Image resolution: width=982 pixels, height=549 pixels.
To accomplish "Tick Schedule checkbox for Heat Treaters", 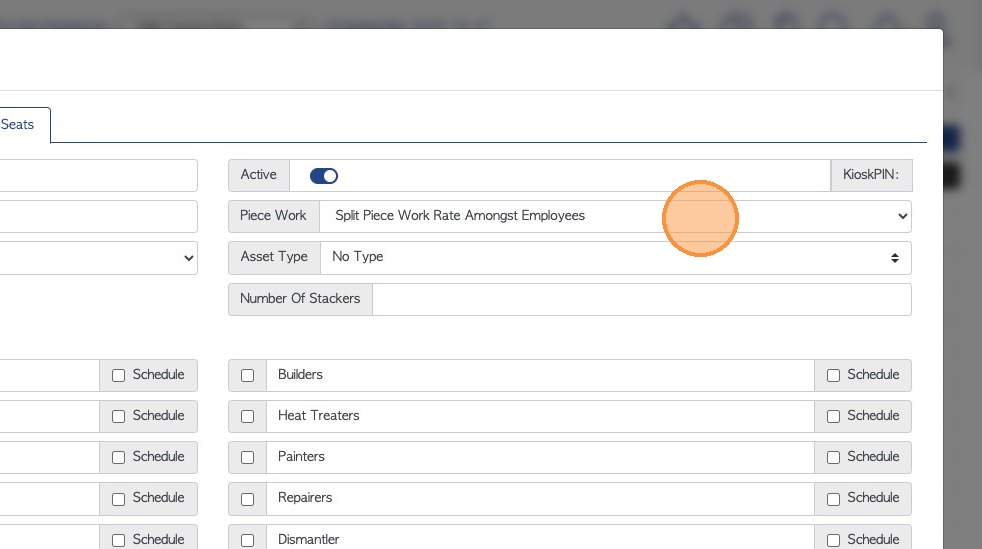I will coord(834,417).
